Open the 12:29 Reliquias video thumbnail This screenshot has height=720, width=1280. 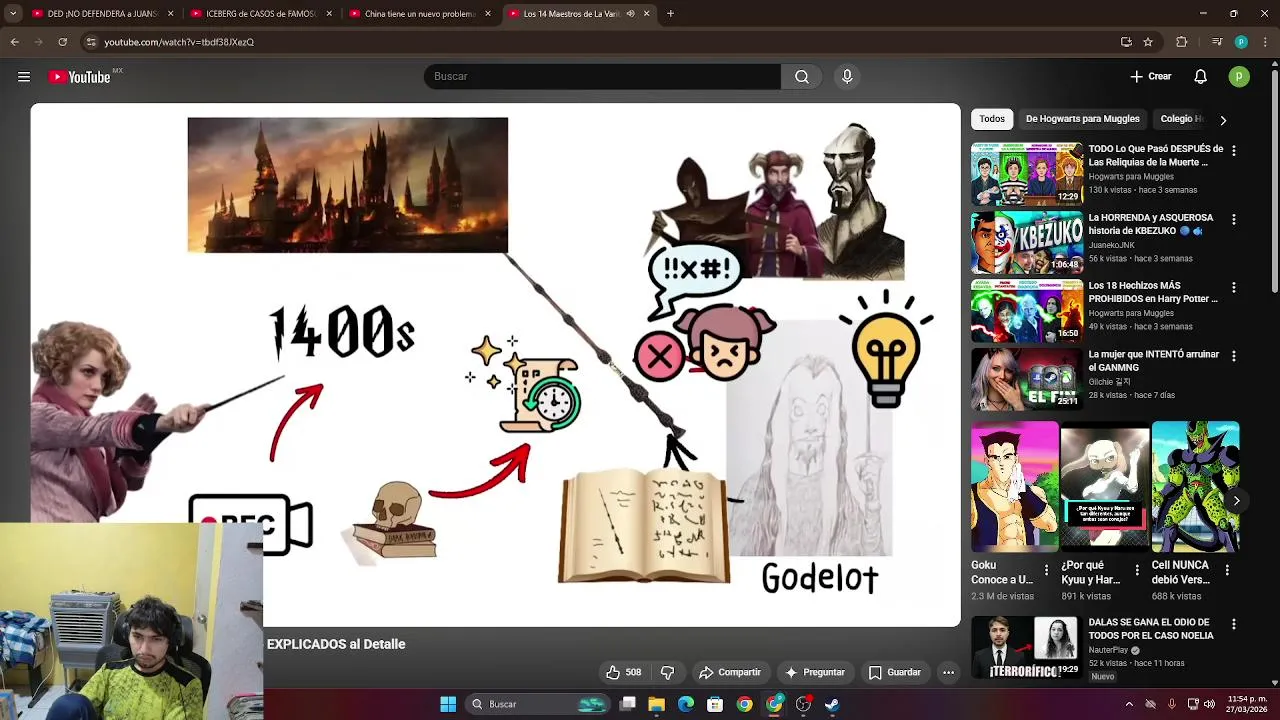pos(1027,174)
